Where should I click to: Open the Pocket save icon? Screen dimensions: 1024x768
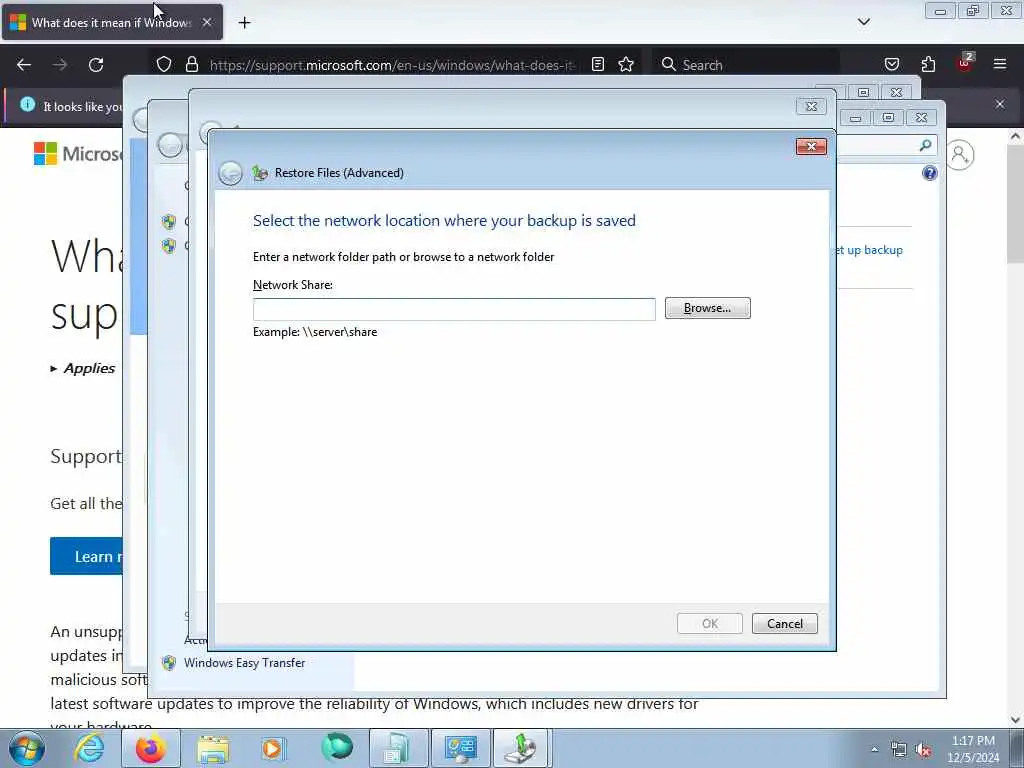coord(891,64)
